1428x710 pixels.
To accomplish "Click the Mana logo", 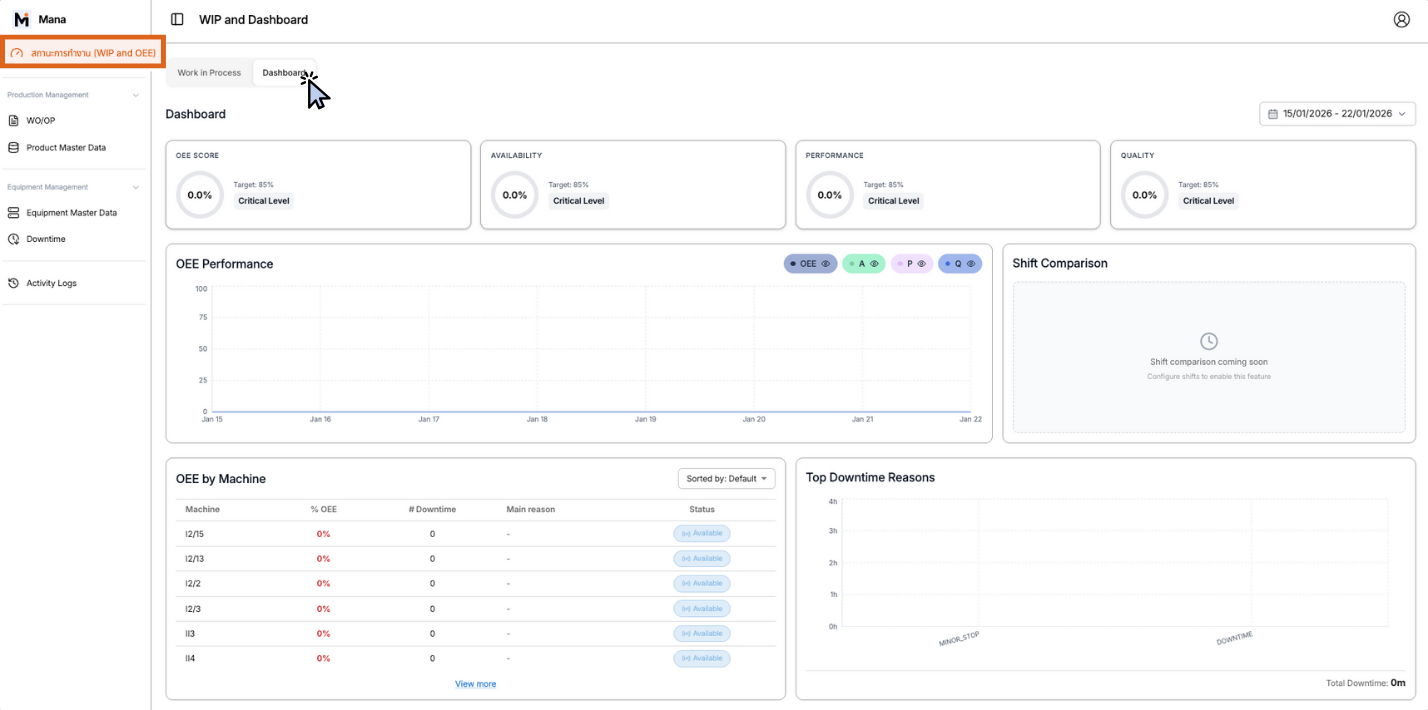I will click(x=20, y=18).
